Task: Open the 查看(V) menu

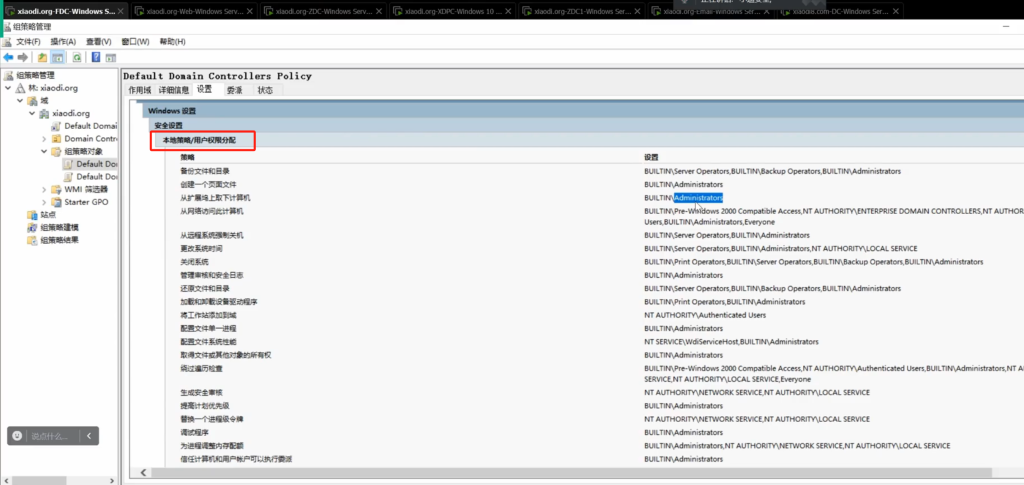Action: point(99,41)
